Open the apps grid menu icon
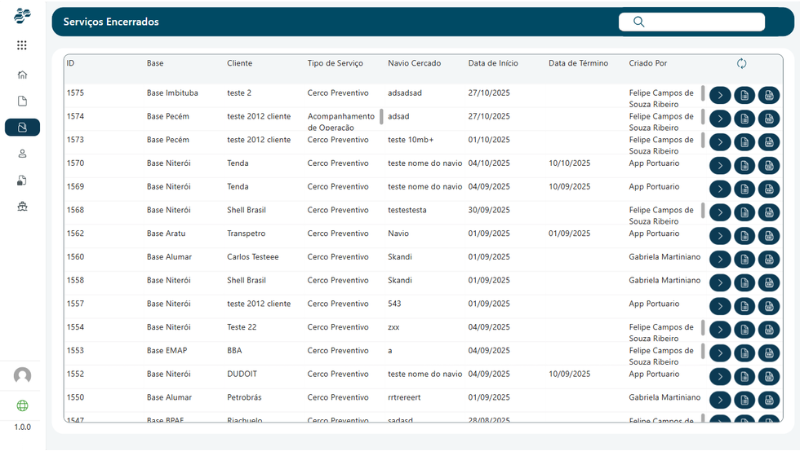 coord(22,45)
